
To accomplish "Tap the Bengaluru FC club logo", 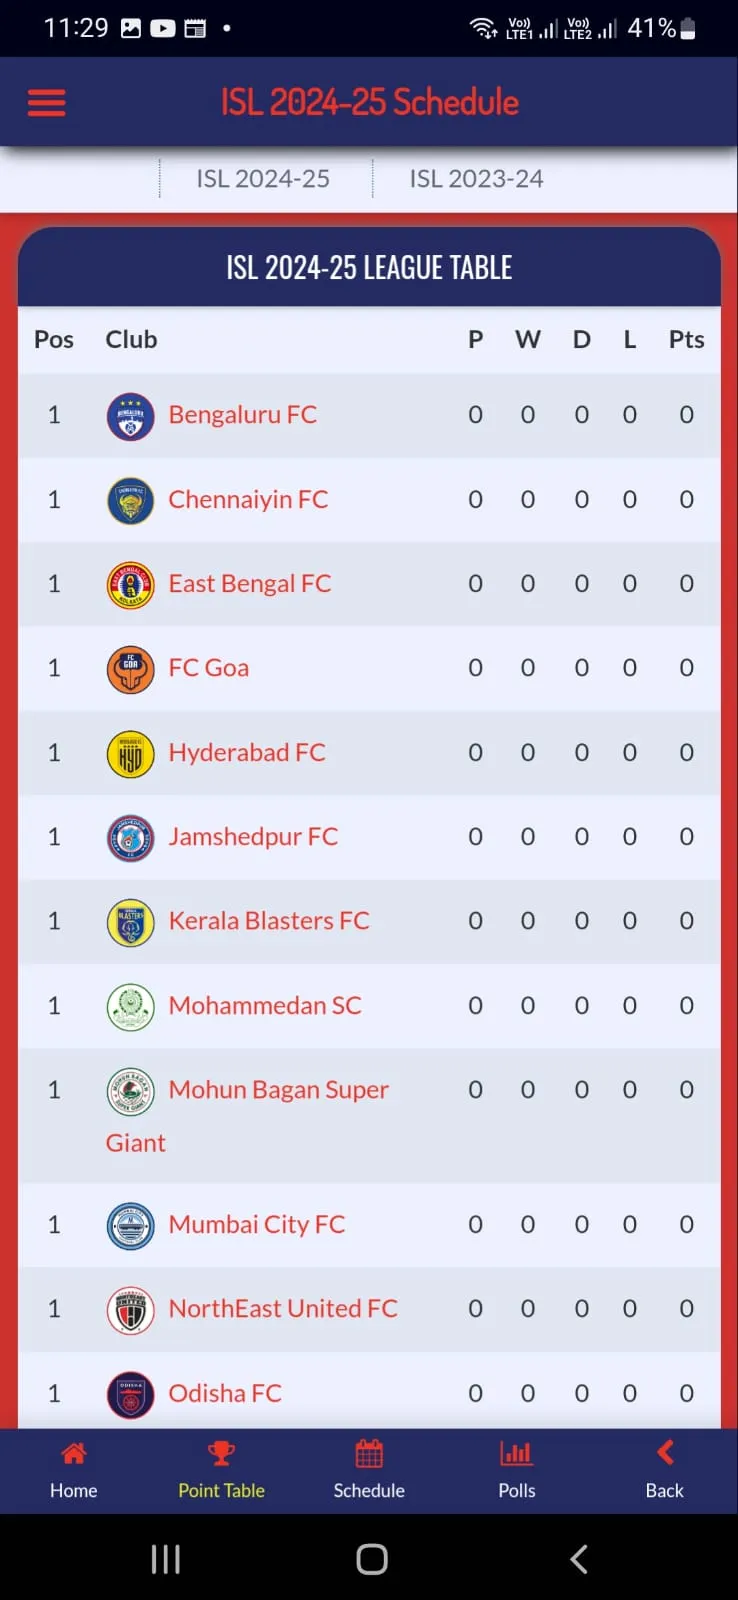I will click(x=130, y=416).
